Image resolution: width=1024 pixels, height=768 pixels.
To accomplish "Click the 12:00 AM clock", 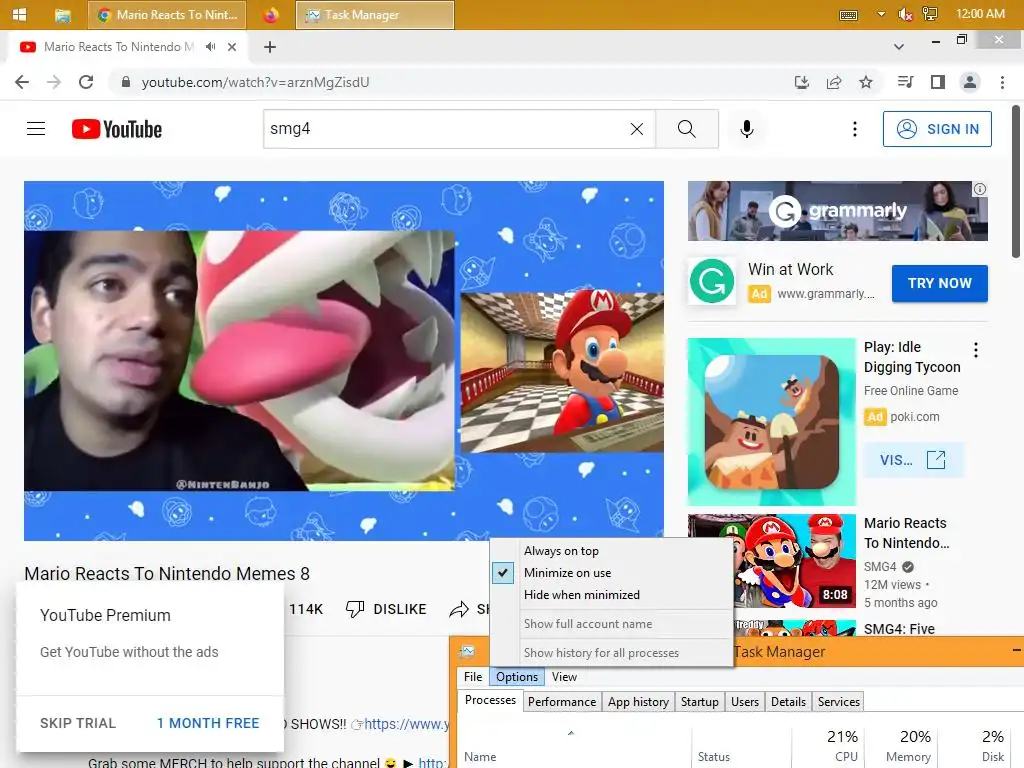I will (980, 14).
